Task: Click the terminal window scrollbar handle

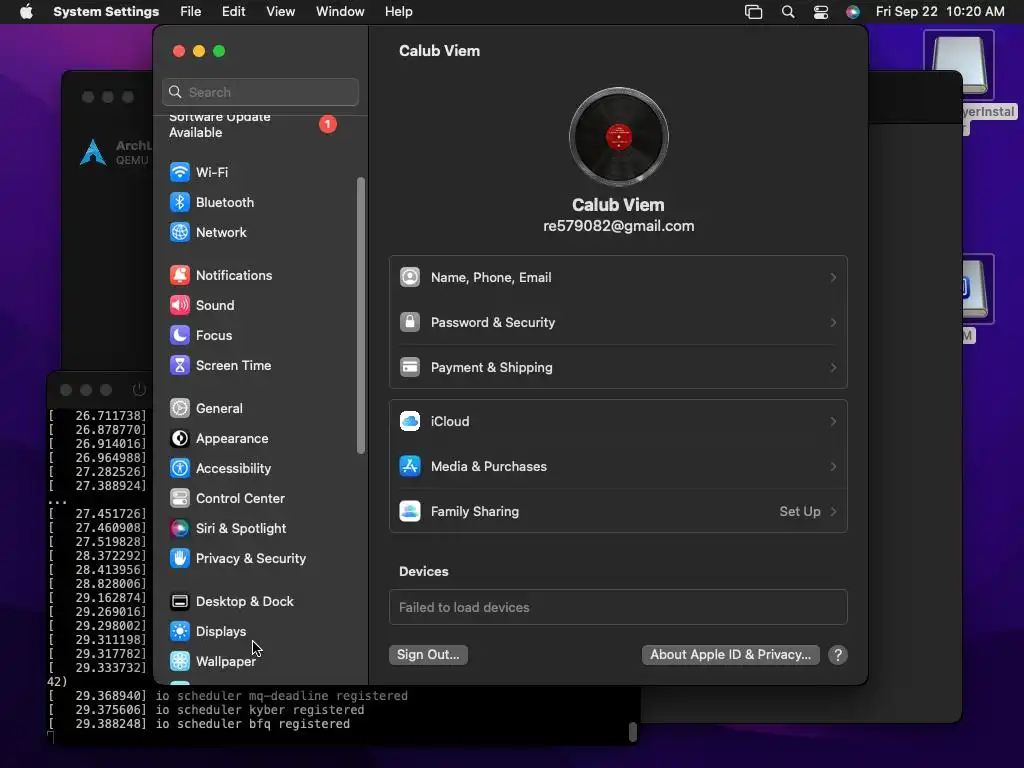Action: click(x=632, y=731)
